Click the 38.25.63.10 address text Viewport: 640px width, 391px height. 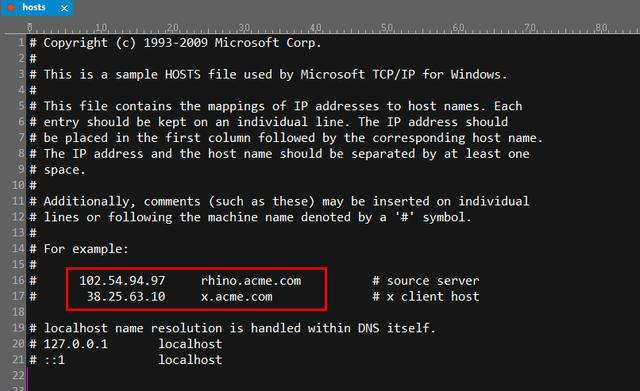point(126,296)
